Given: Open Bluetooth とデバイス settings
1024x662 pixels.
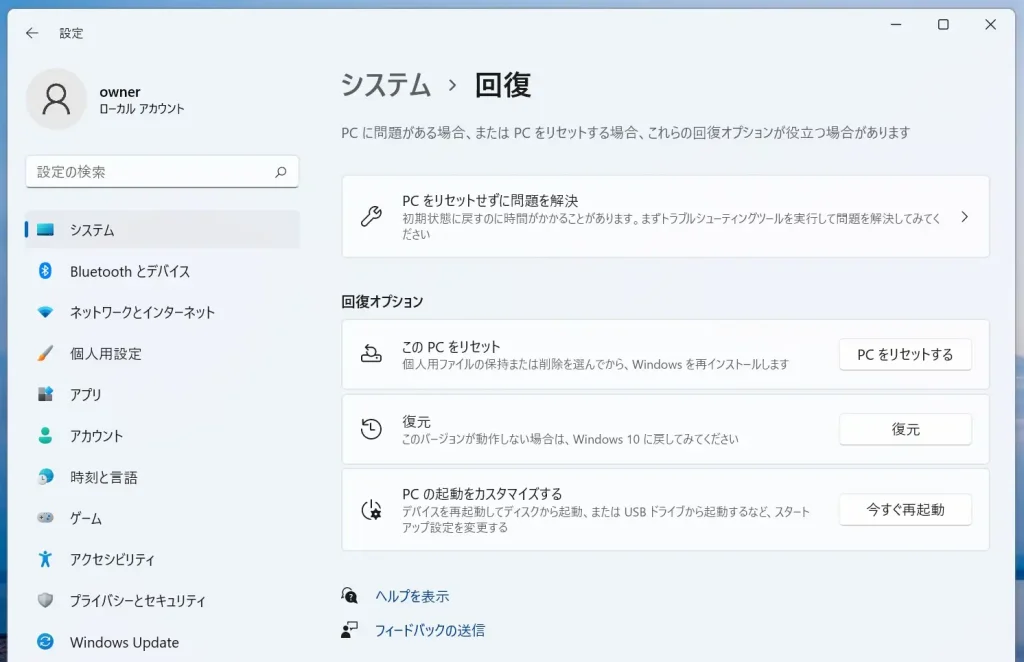Looking at the screenshot, I should point(129,271).
